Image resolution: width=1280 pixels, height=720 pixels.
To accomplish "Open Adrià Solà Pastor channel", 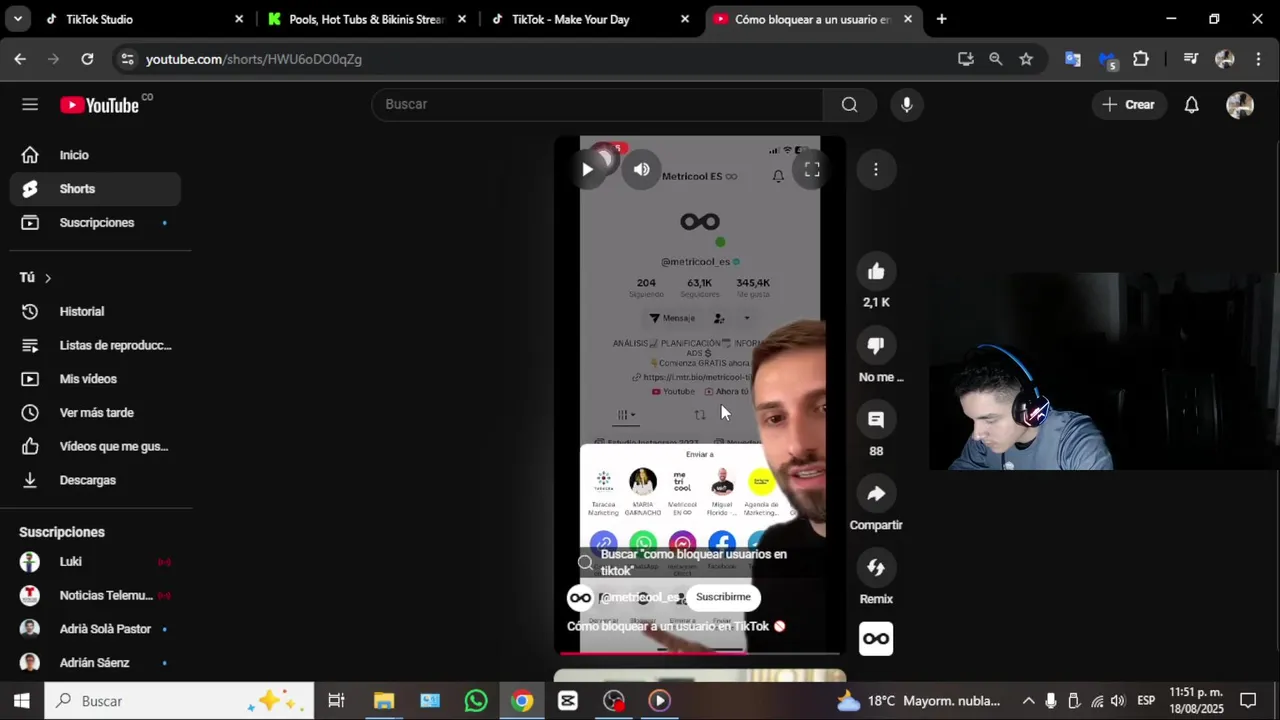I will (x=95, y=629).
